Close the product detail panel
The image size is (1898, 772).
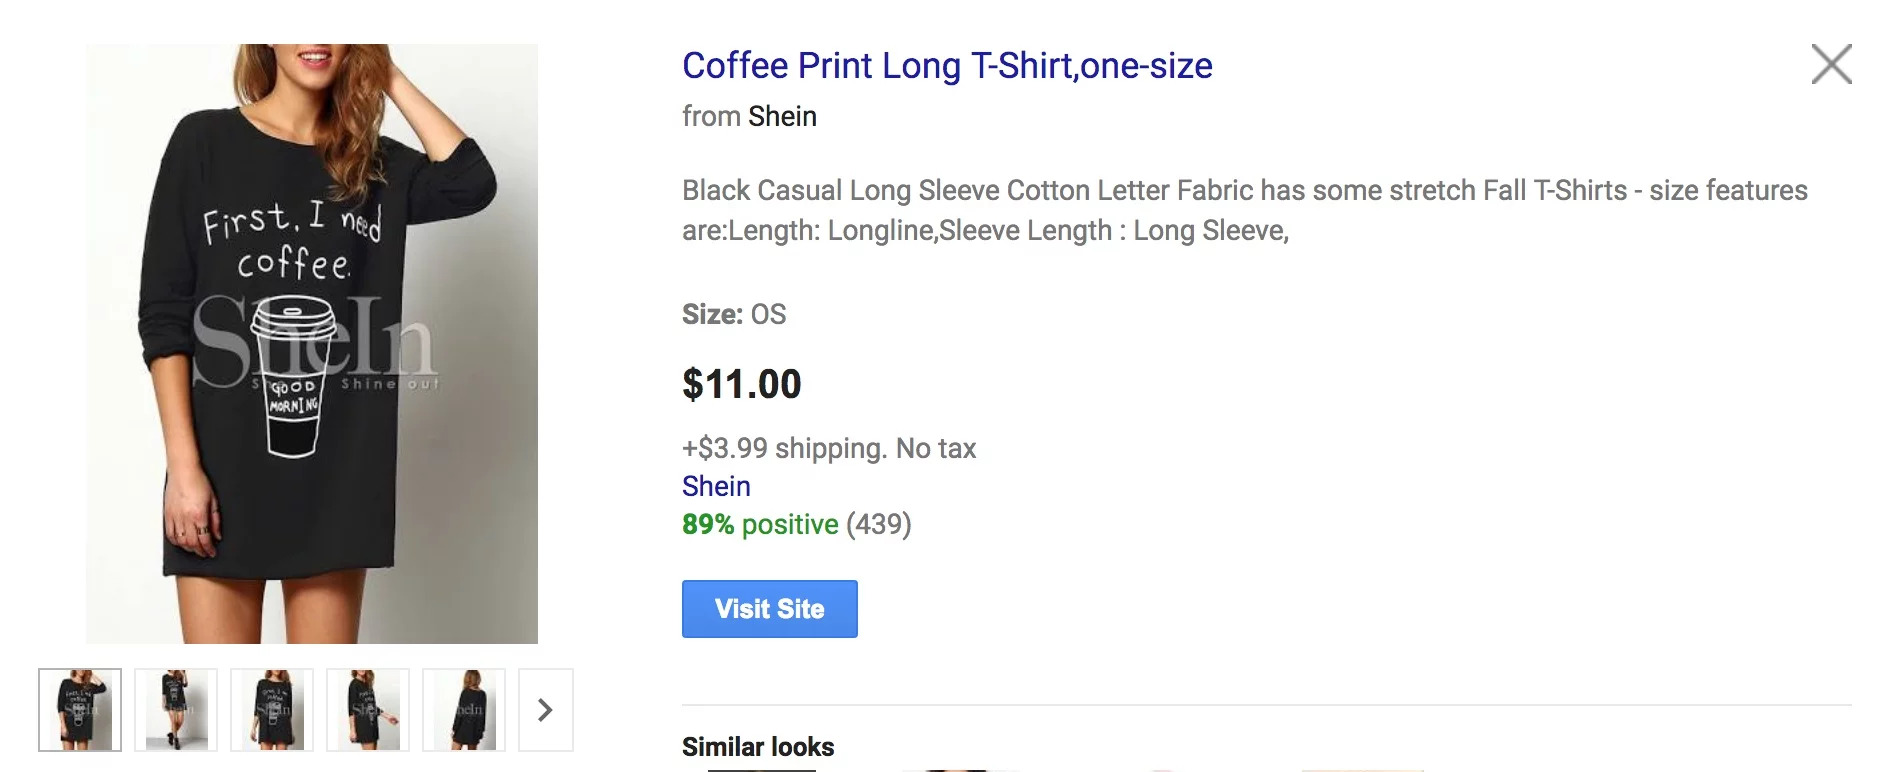click(x=1832, y=64)
